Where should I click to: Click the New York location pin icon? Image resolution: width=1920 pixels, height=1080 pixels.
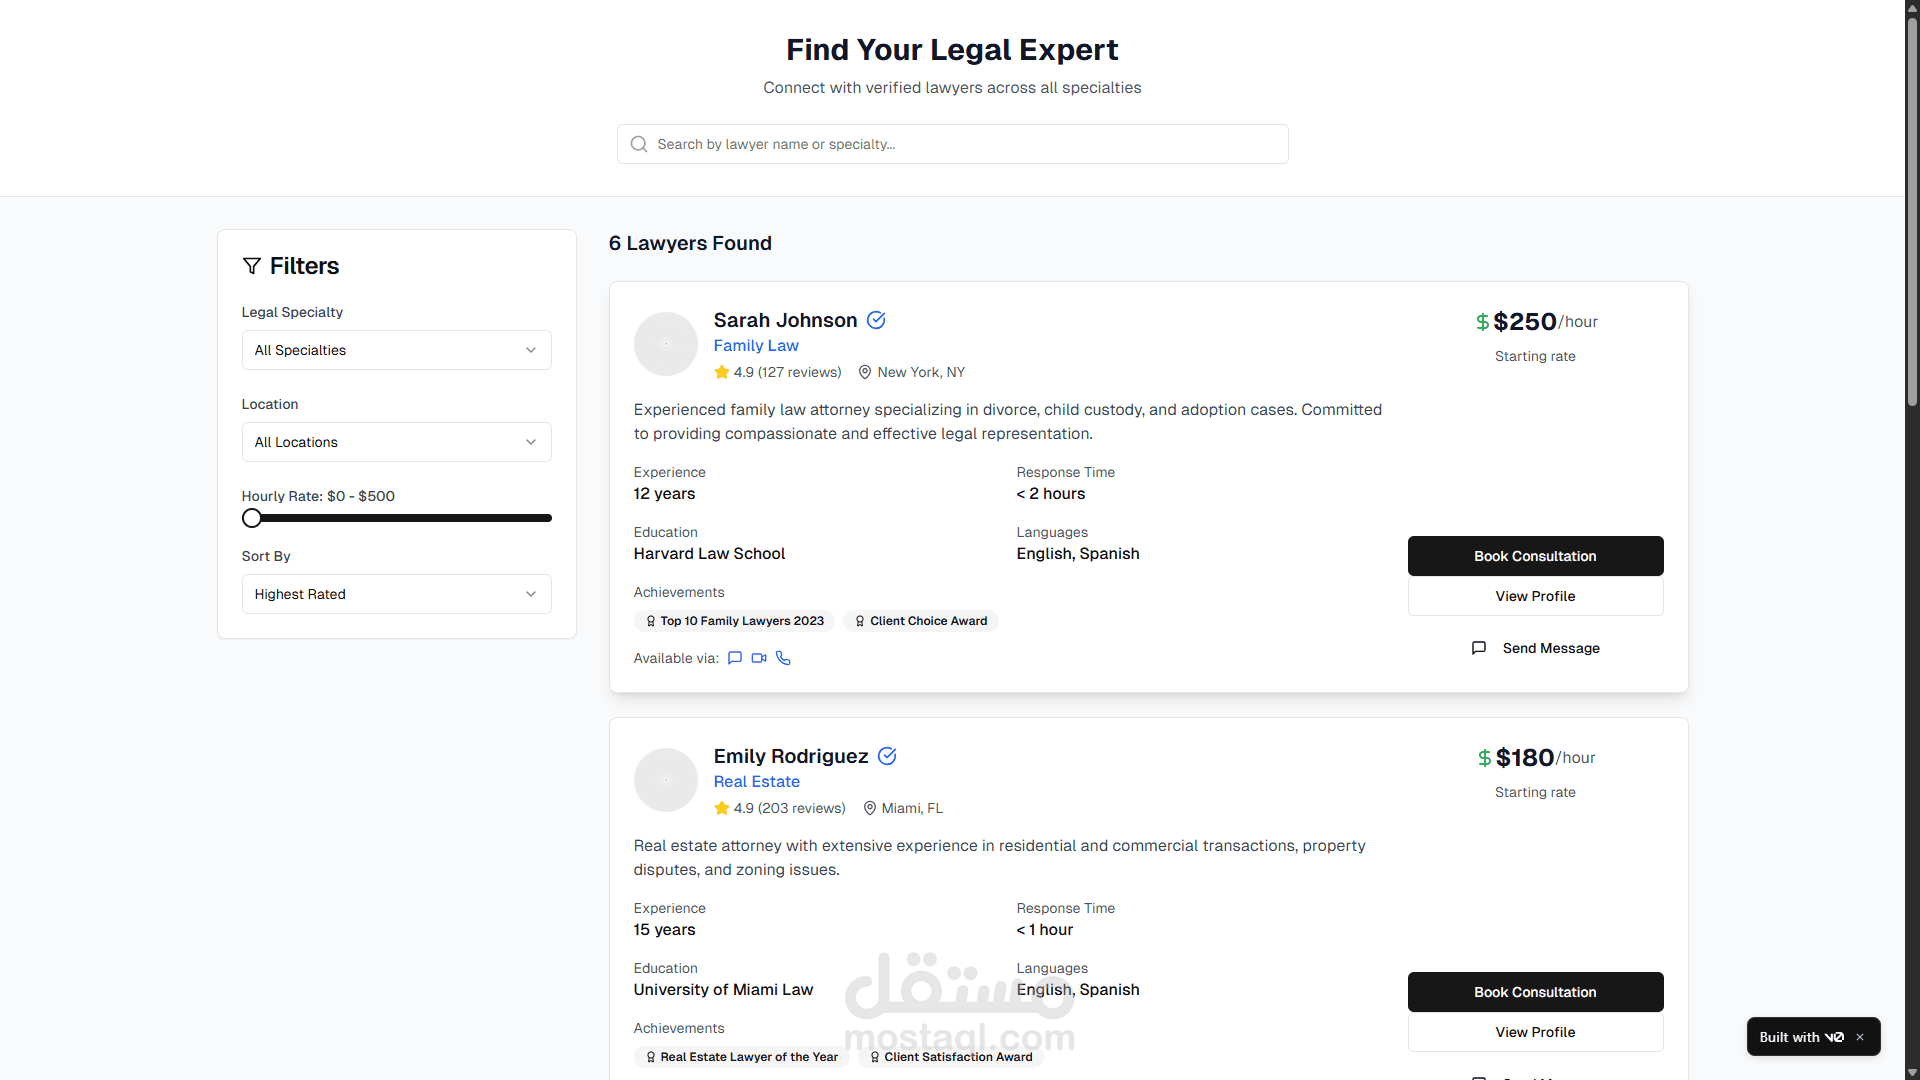click(865, 372)
